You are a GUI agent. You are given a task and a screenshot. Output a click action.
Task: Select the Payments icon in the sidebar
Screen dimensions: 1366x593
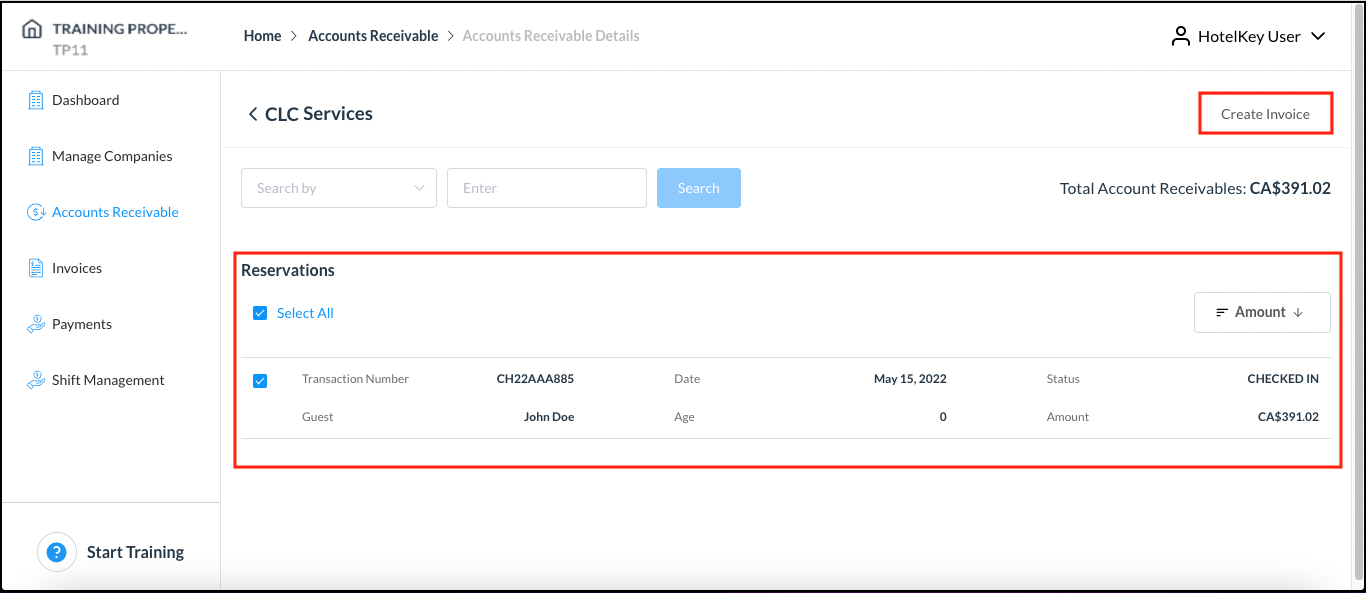pyautogui.click(x=37, y=323)
